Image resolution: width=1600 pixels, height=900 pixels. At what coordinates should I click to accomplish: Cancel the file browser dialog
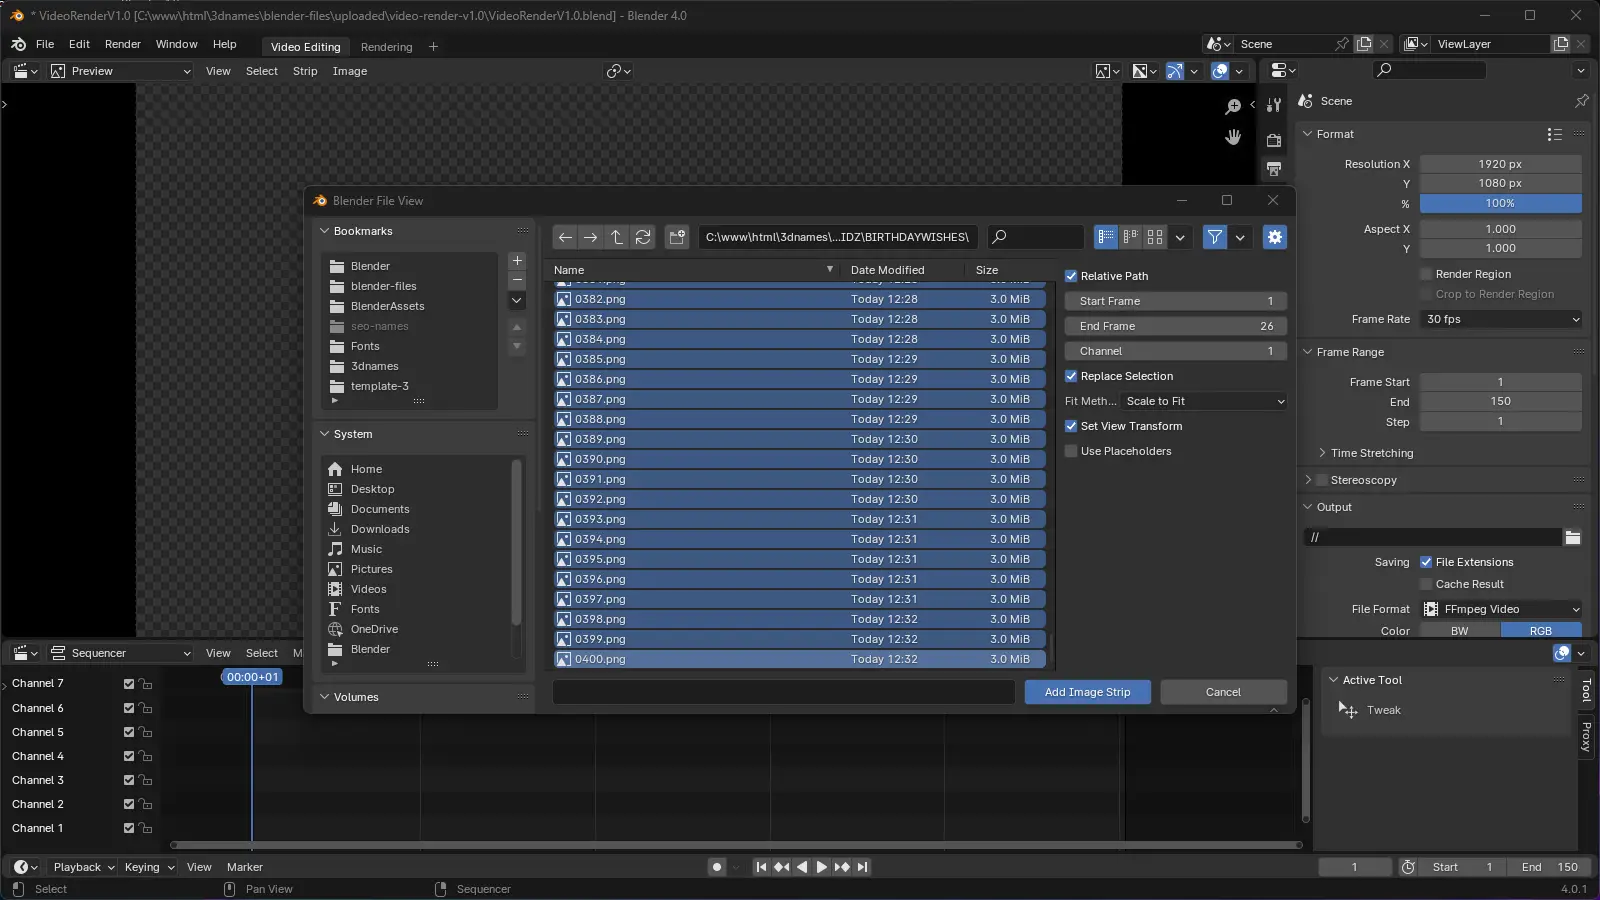[1223, 692]
